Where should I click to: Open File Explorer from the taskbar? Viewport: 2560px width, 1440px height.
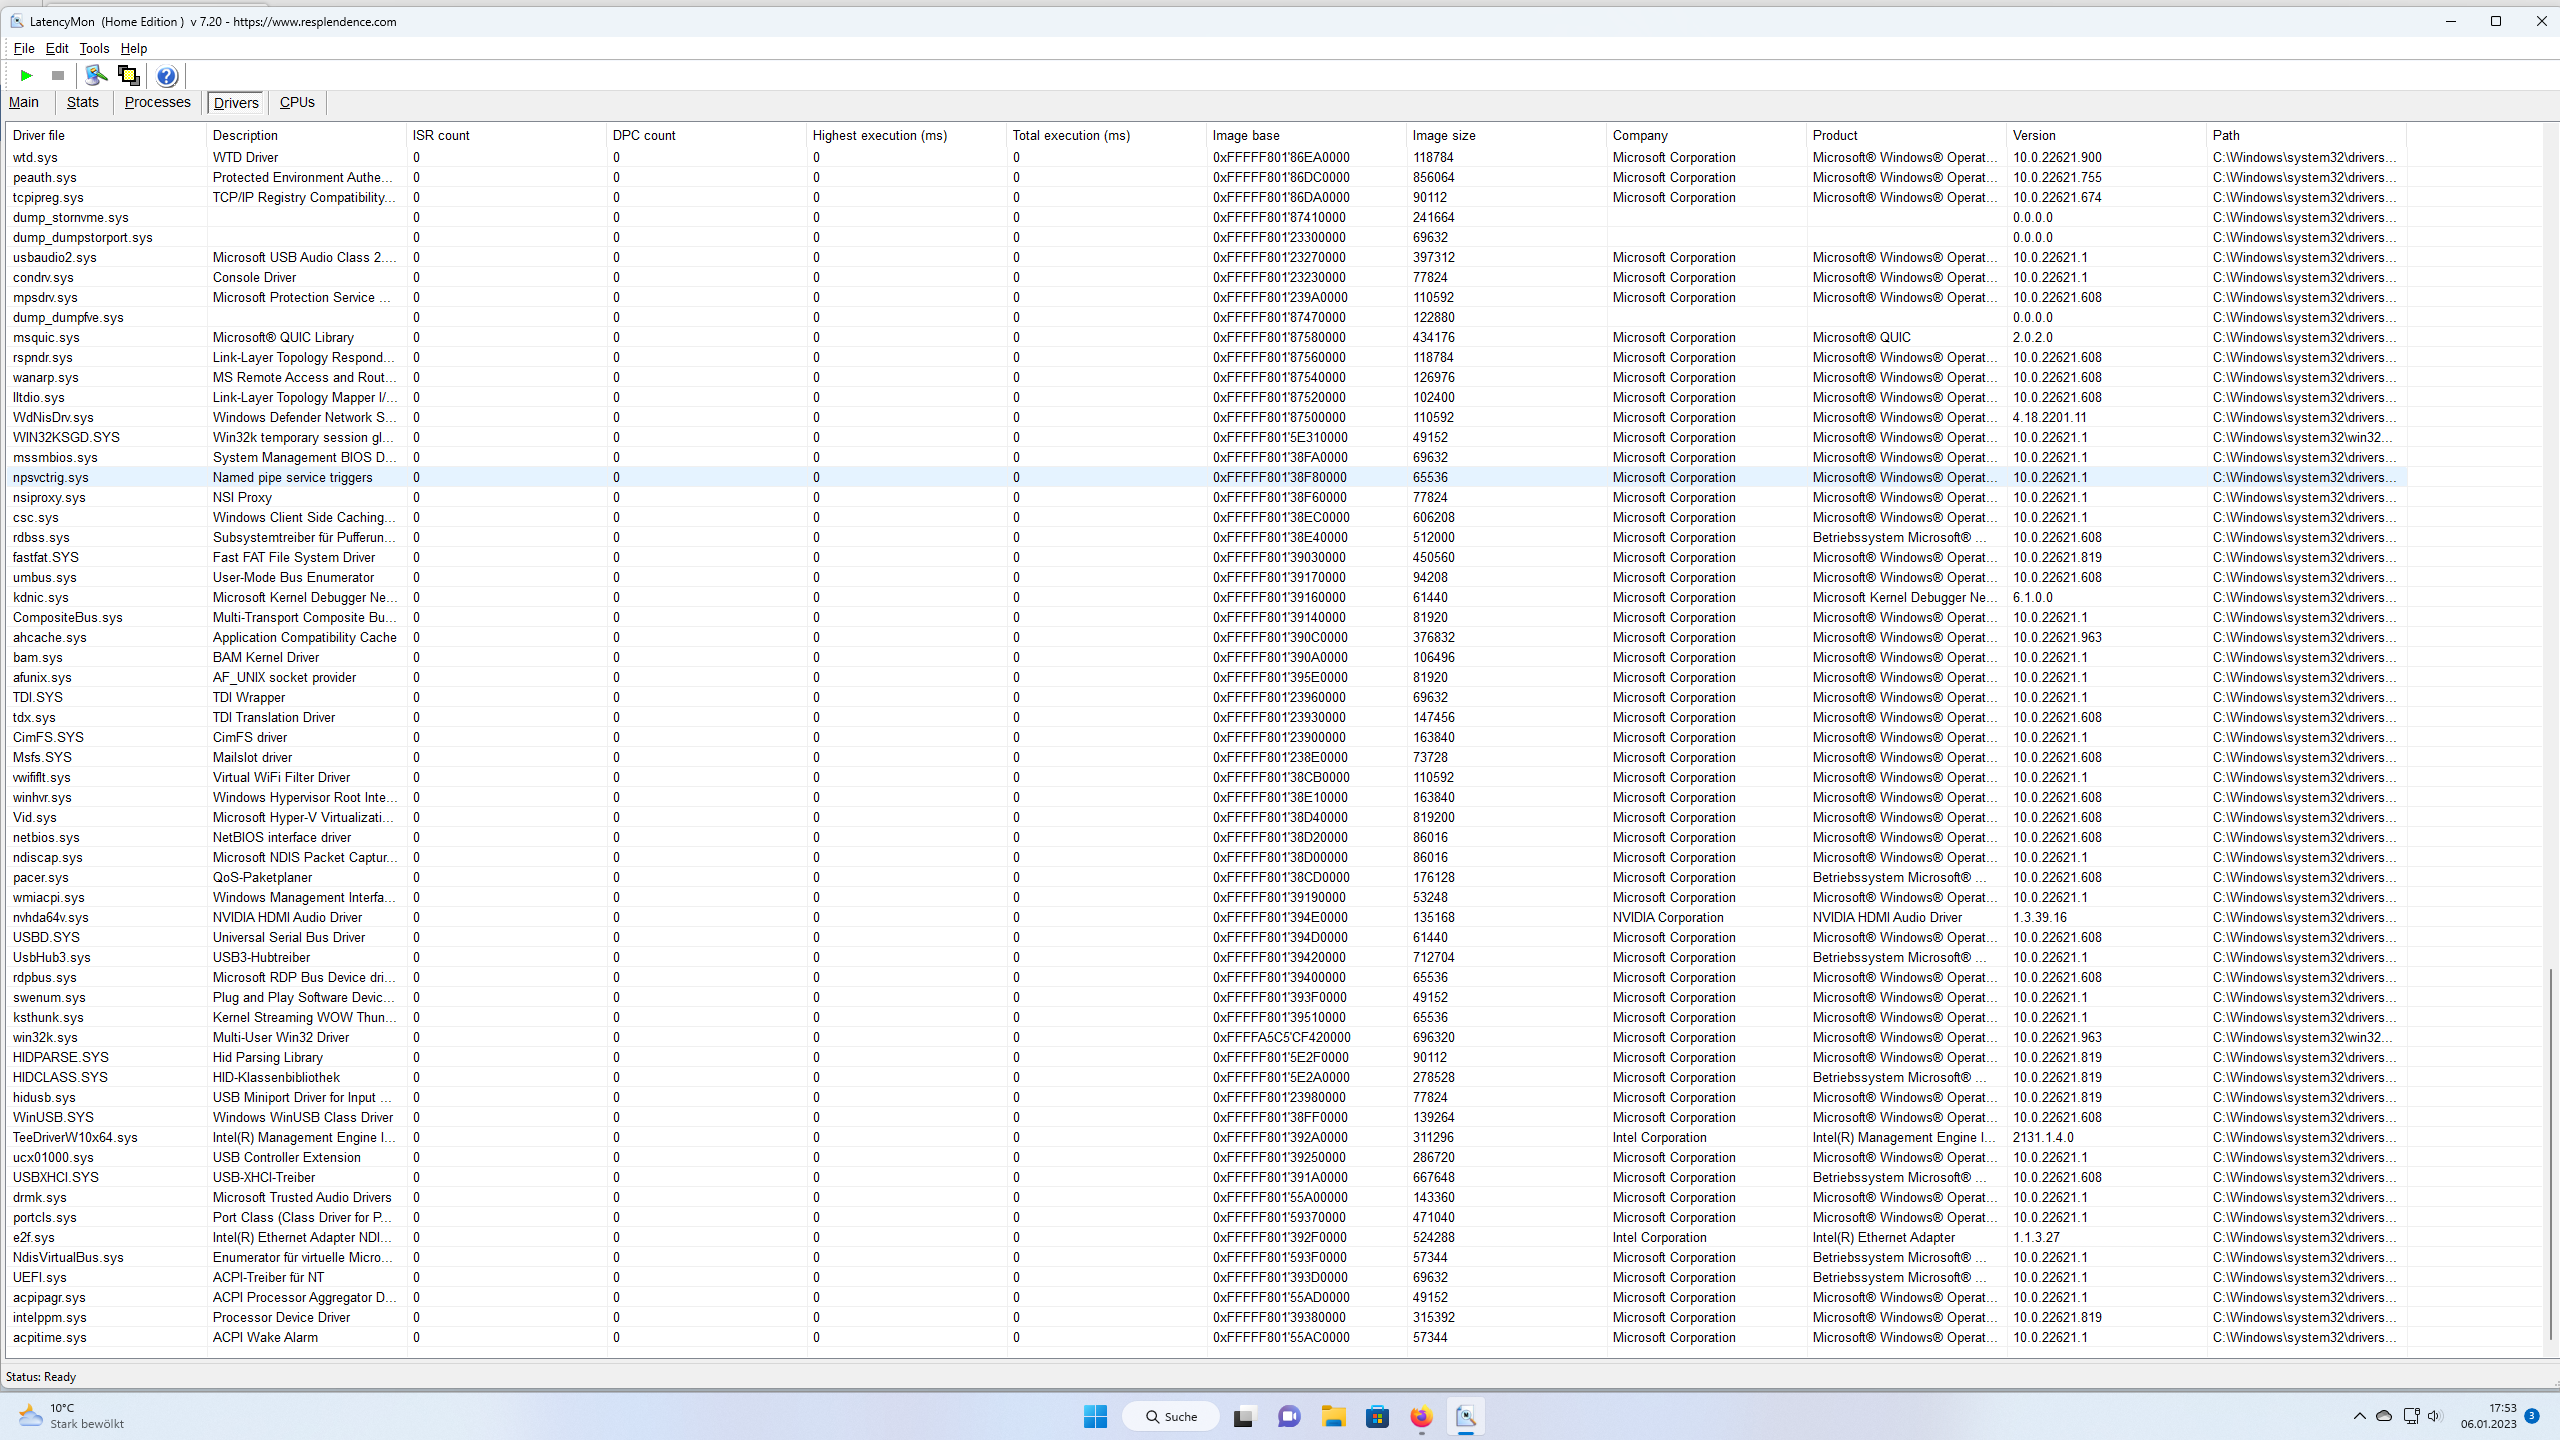(x=1333, y=1416)
